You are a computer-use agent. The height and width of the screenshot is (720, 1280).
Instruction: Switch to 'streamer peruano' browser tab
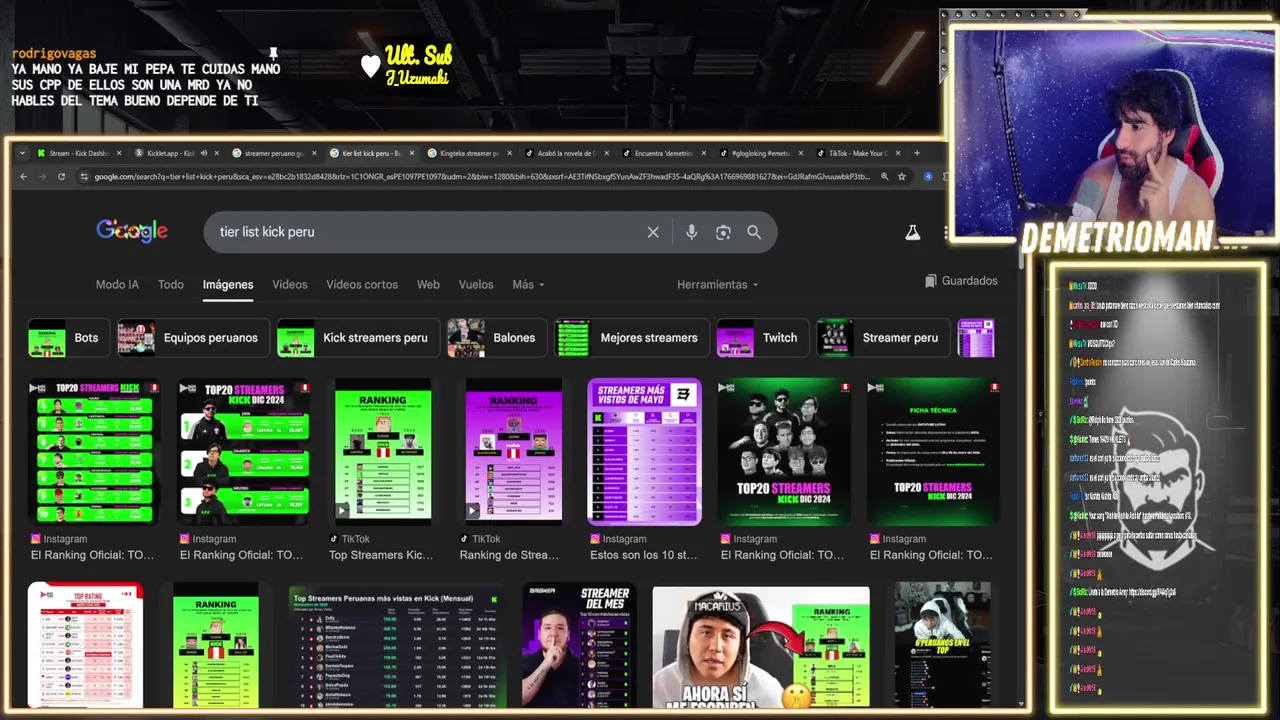[x=268, y=153]
